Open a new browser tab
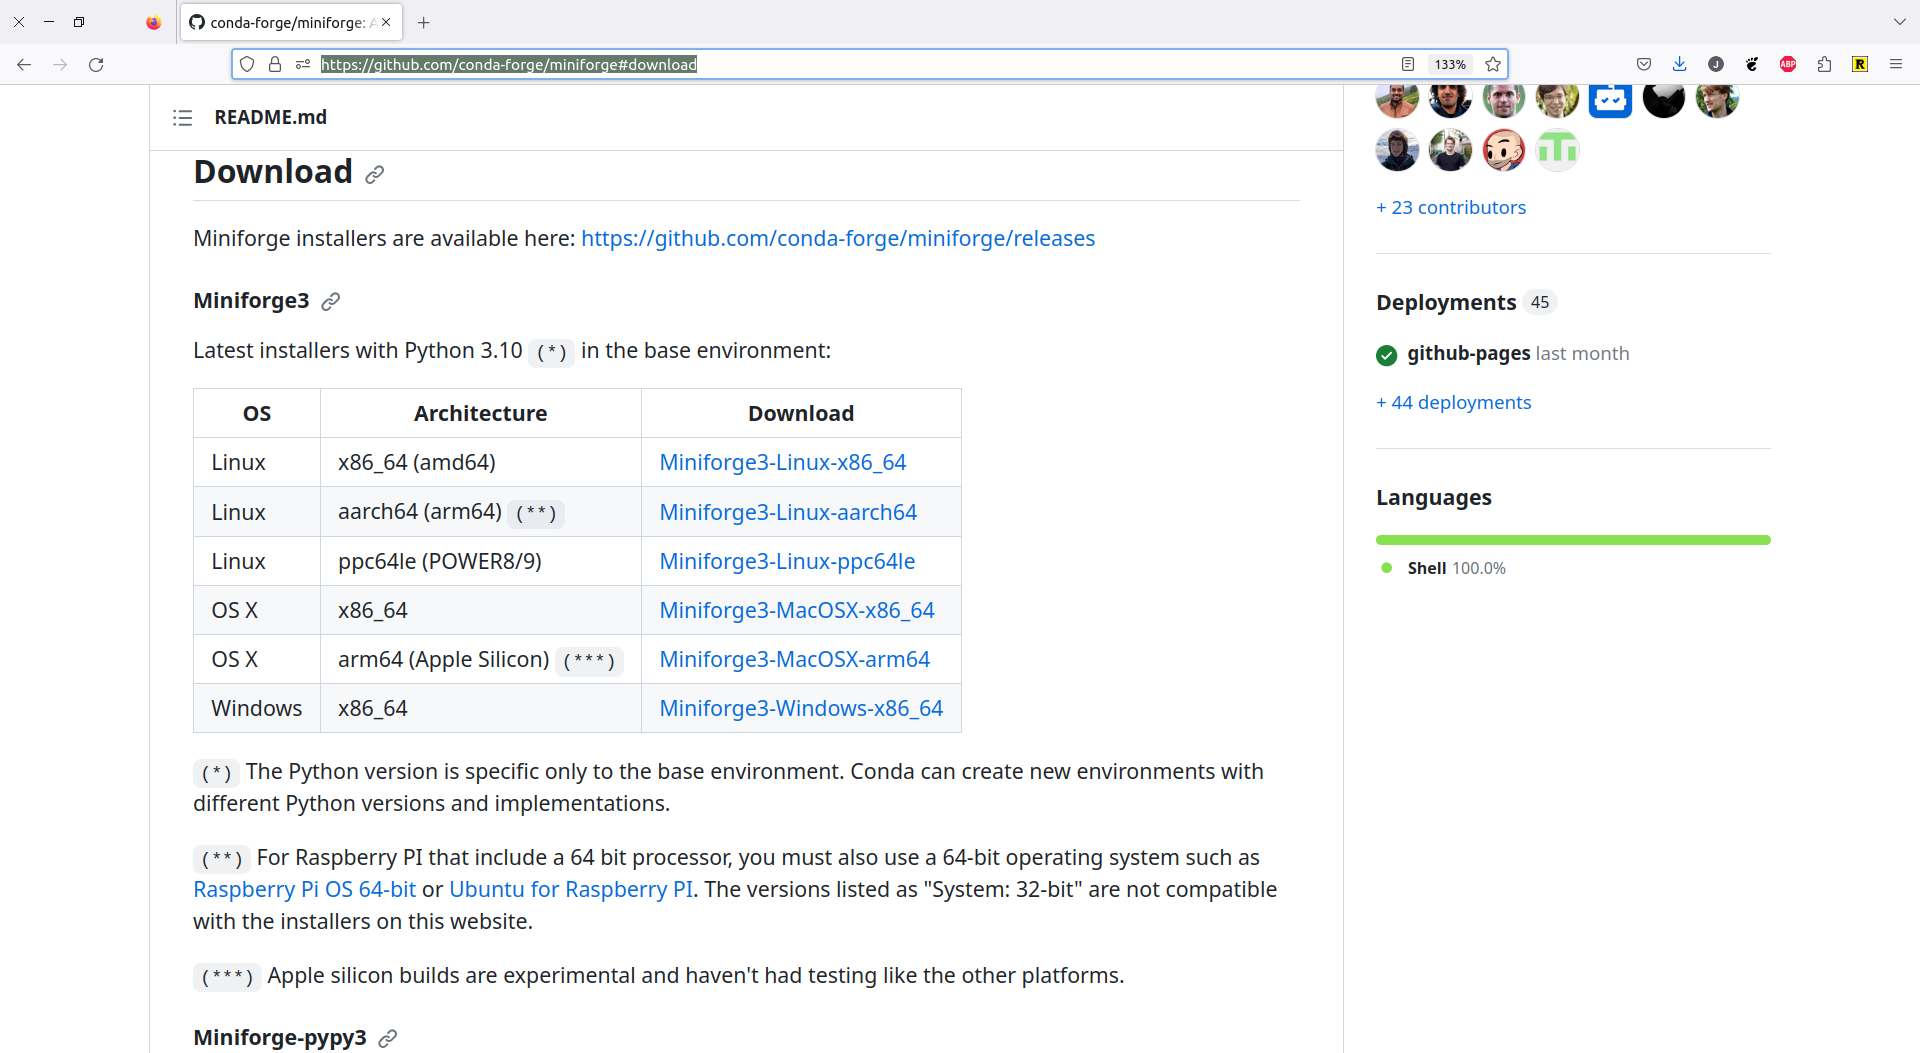Image resolution: width=1920 pixels, height=1053 pixels. (424, 22)
